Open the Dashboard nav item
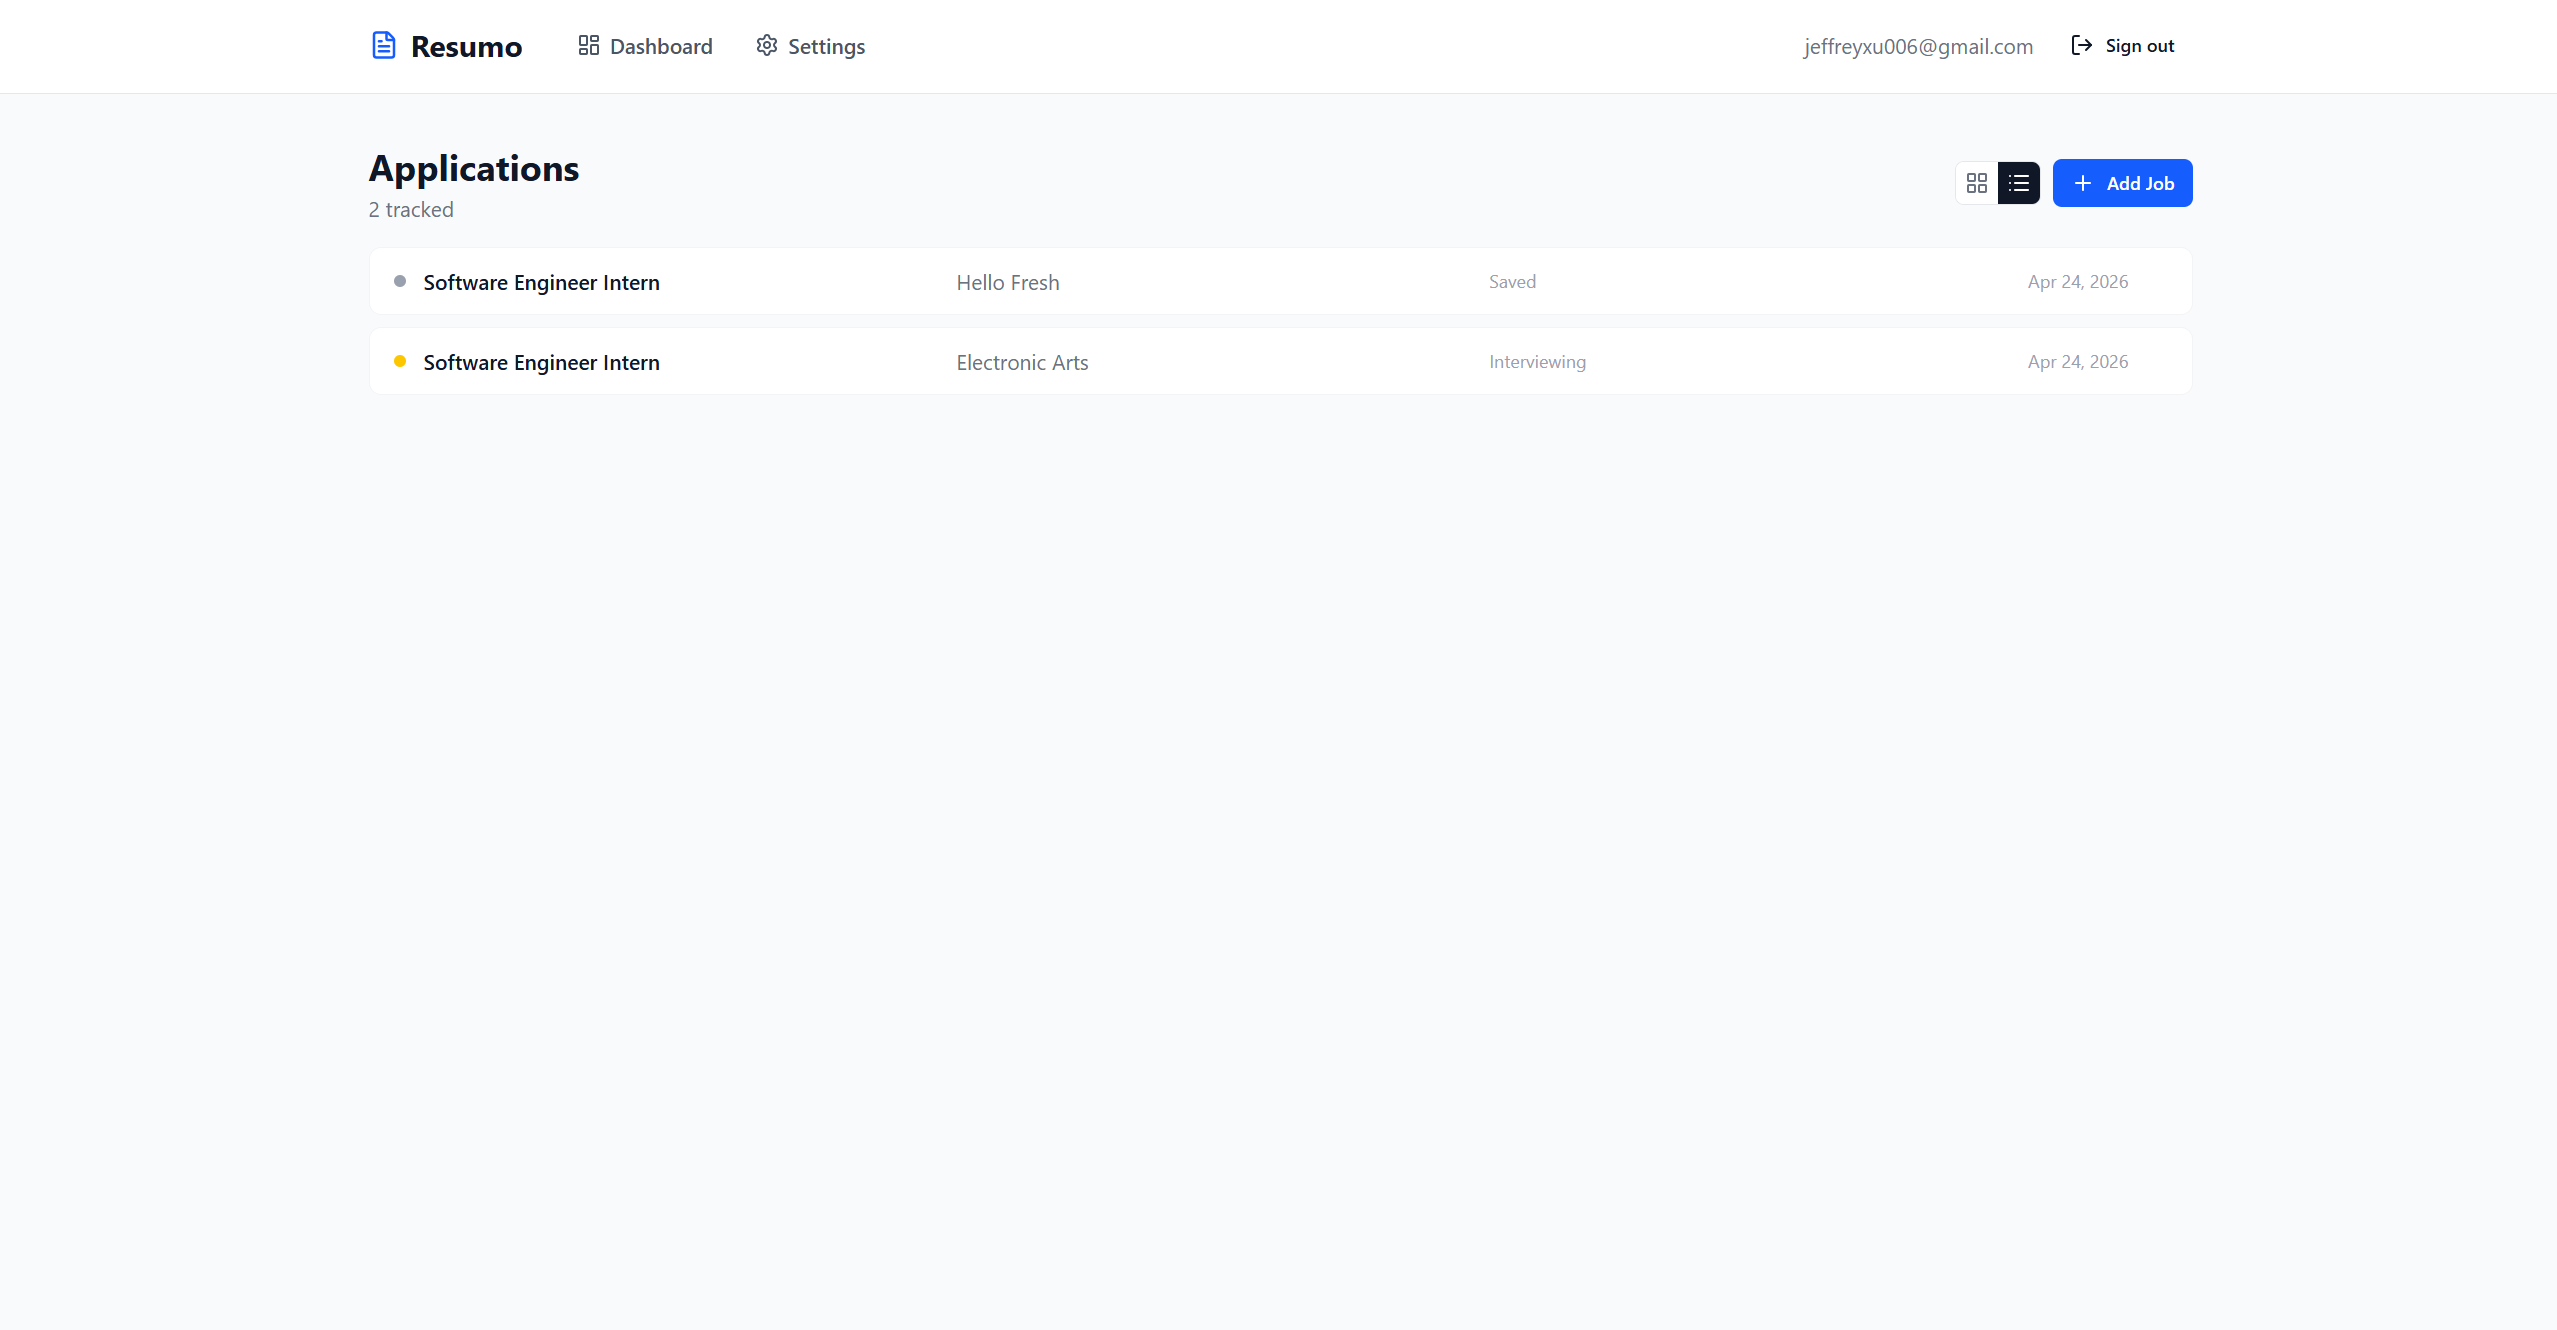The width and height of the screenshot is (2557, 1330). pyautogui.click(x=660, y=47)
